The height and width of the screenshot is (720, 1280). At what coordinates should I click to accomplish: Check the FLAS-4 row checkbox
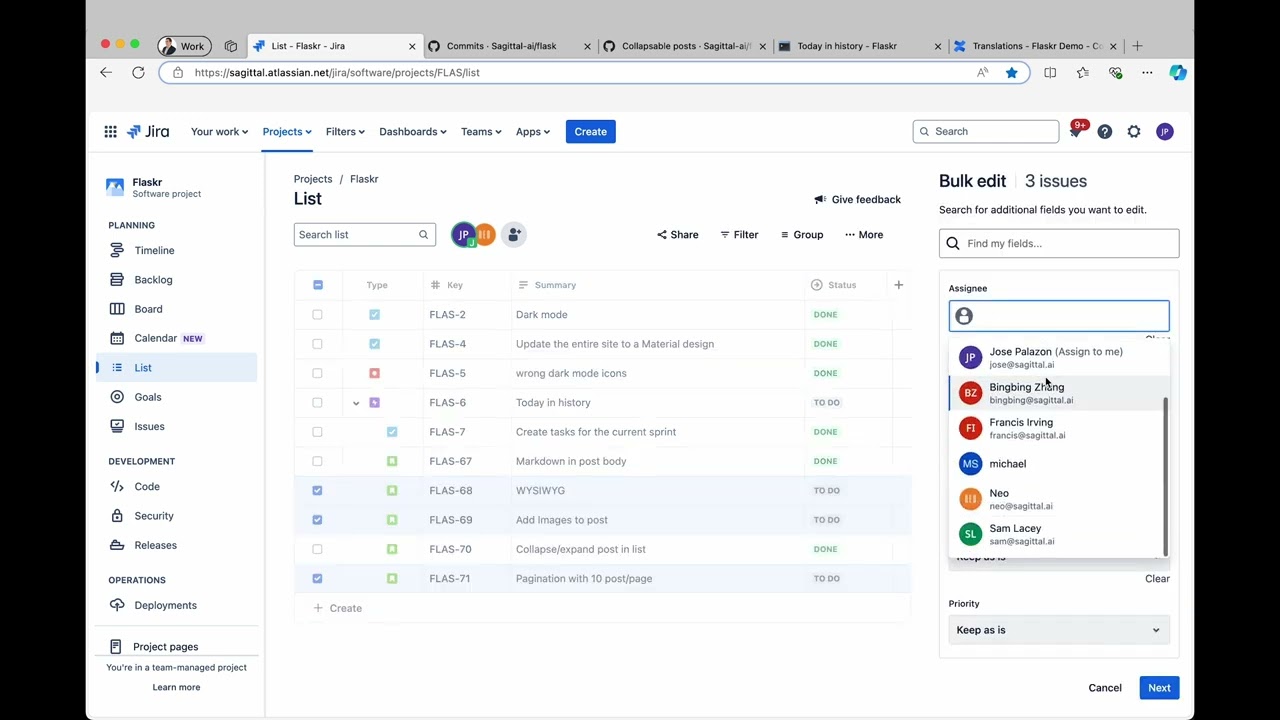317,344
